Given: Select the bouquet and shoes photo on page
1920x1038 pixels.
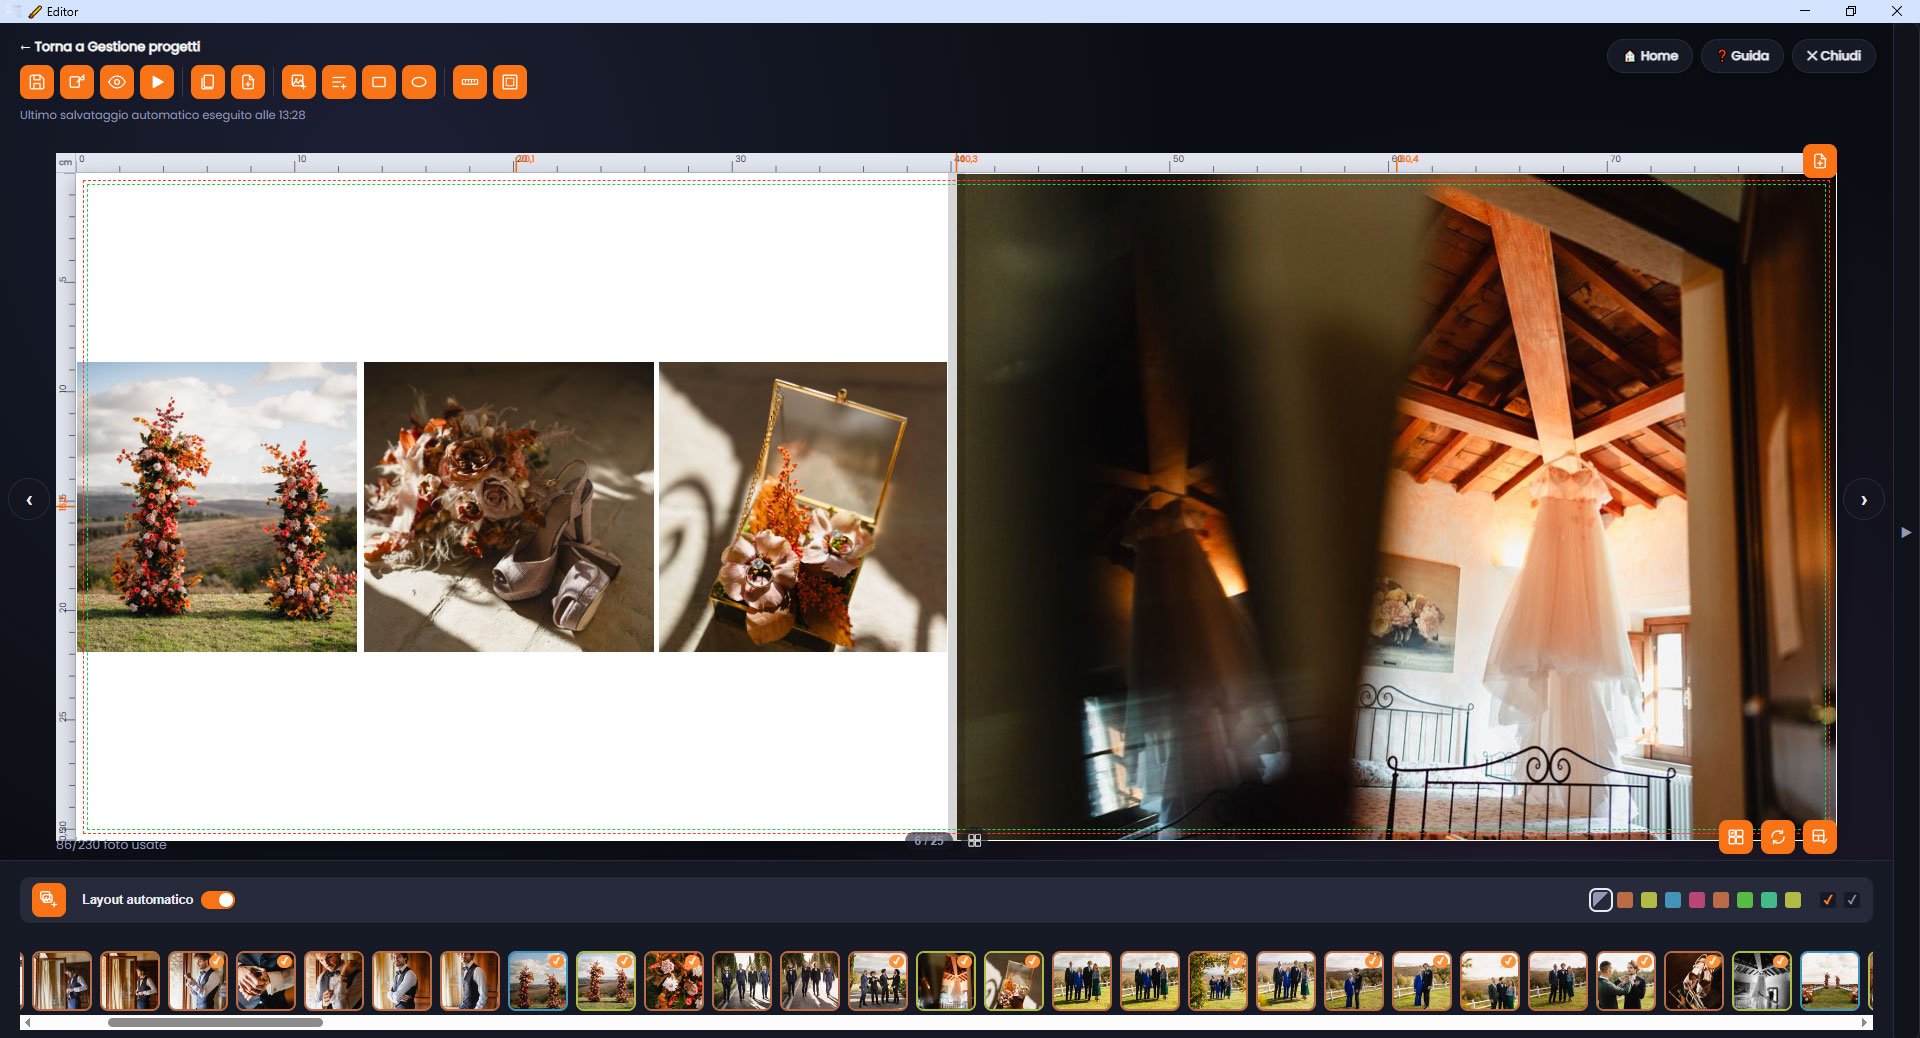Looking at the screenshot, I should 509,507.
